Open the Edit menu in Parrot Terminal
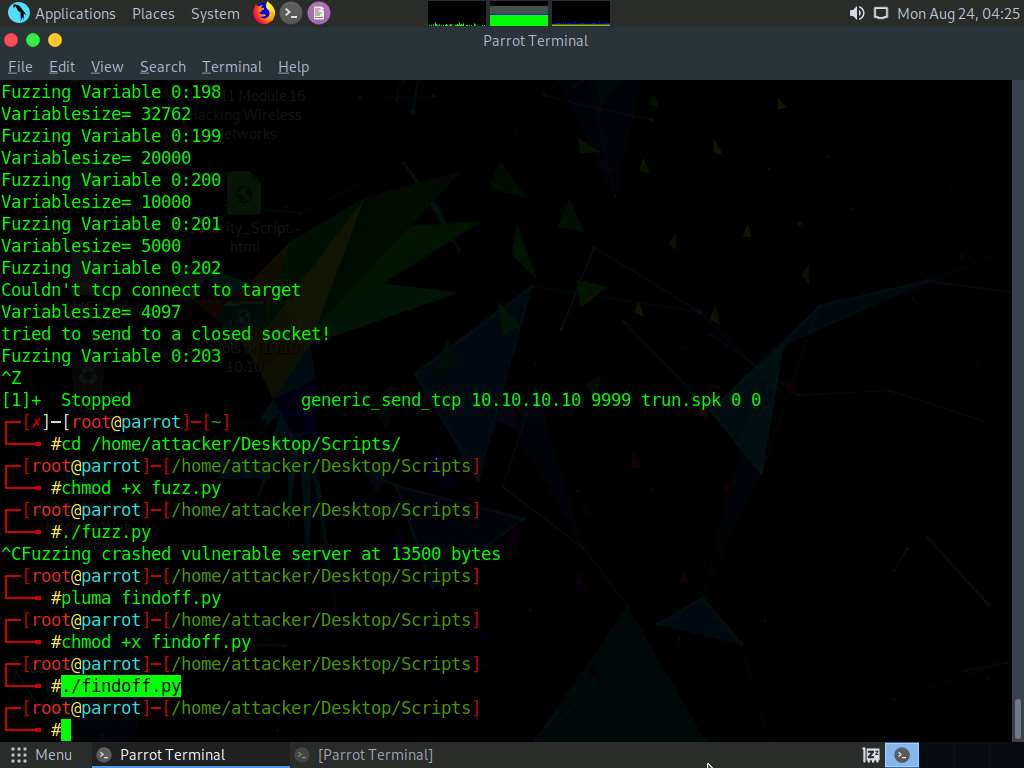Image resolution: width=1024 pixels, height=768 pixels. [61, 67]
